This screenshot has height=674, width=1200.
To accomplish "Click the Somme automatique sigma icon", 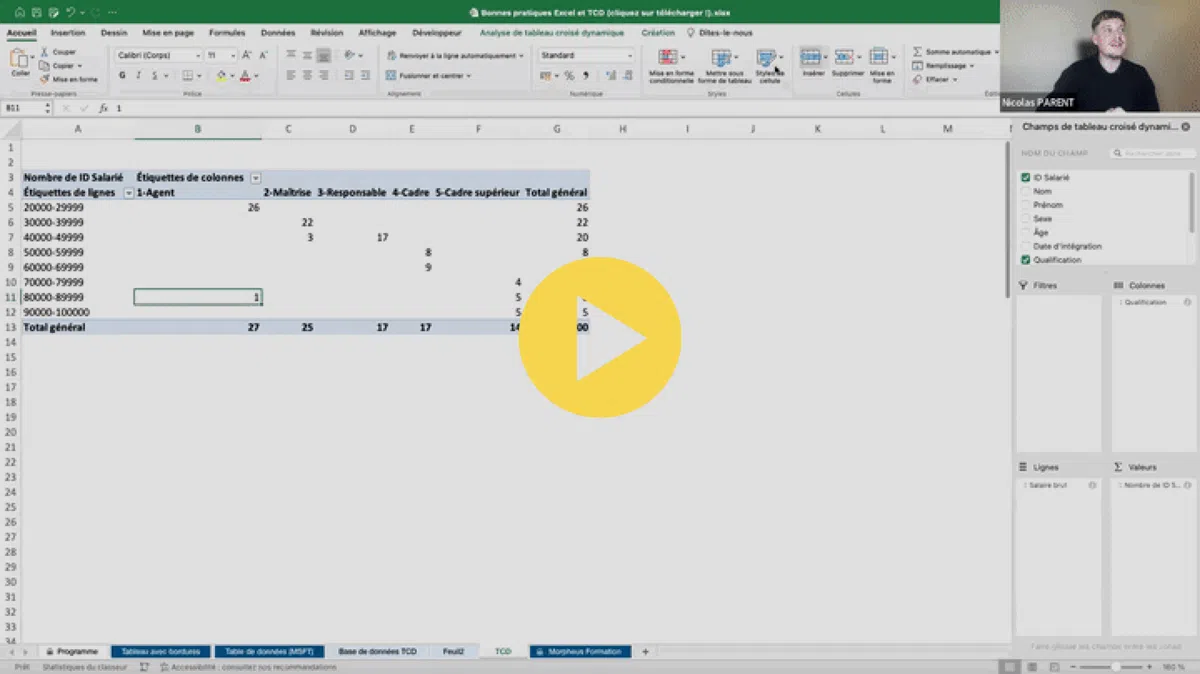I will pyautogui.click(x=917, y=51).
